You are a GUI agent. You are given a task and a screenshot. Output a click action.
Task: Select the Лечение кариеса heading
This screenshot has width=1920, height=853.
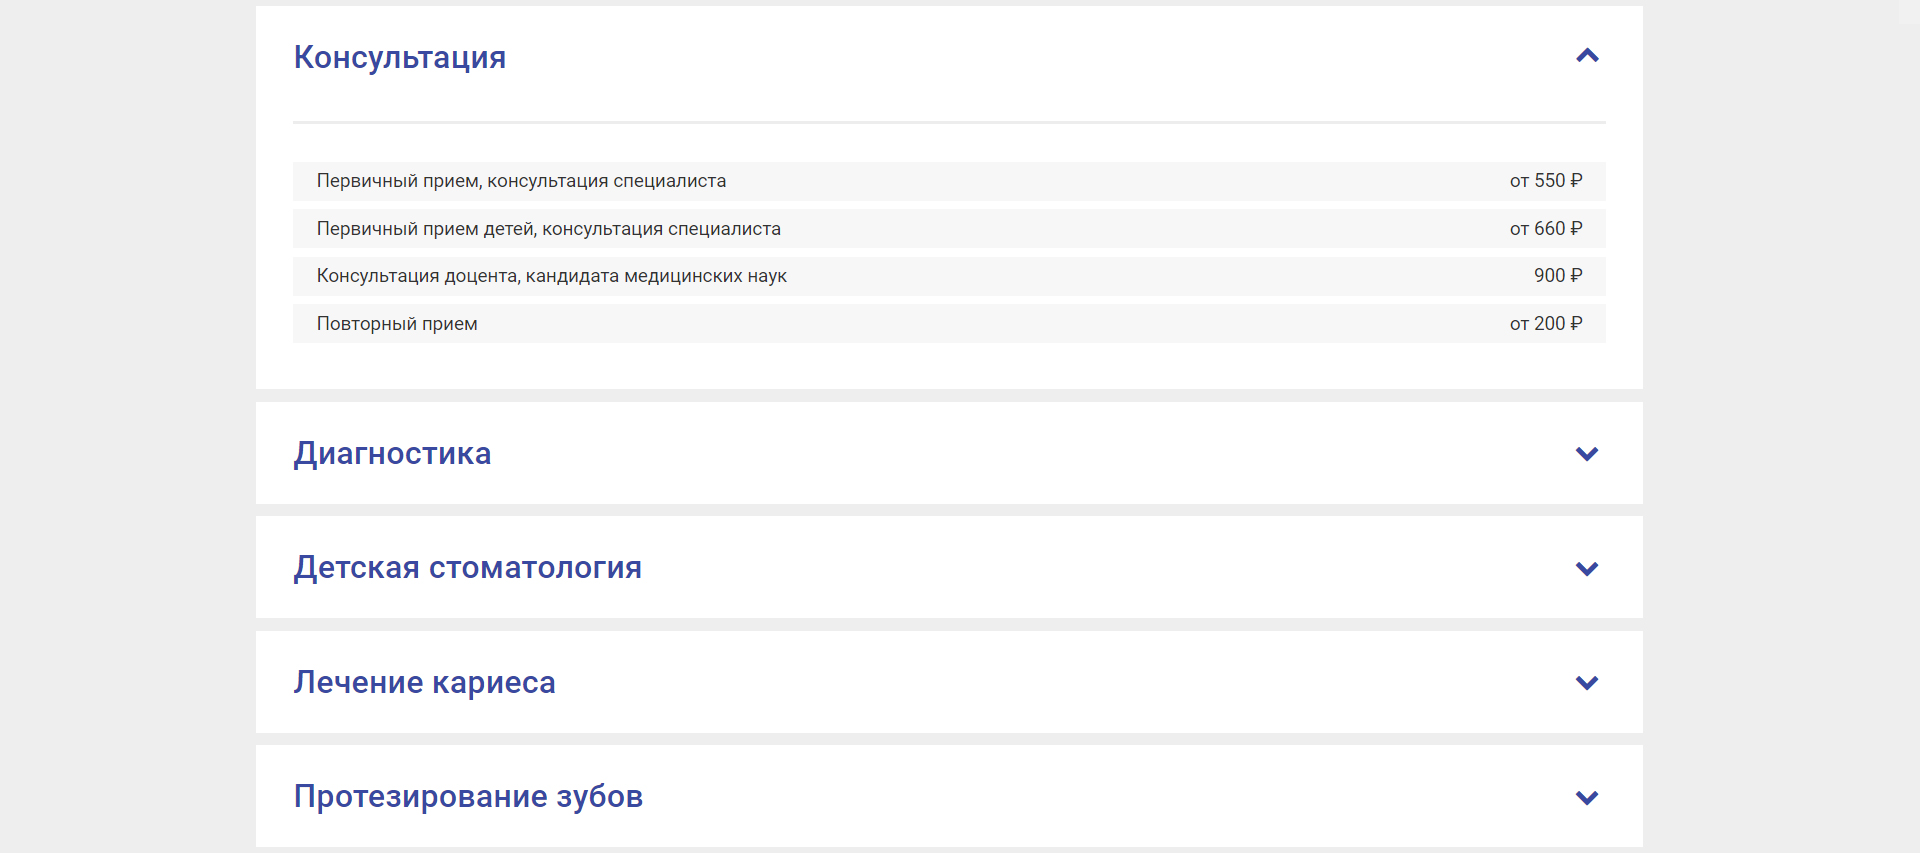[x=424, y=683]
